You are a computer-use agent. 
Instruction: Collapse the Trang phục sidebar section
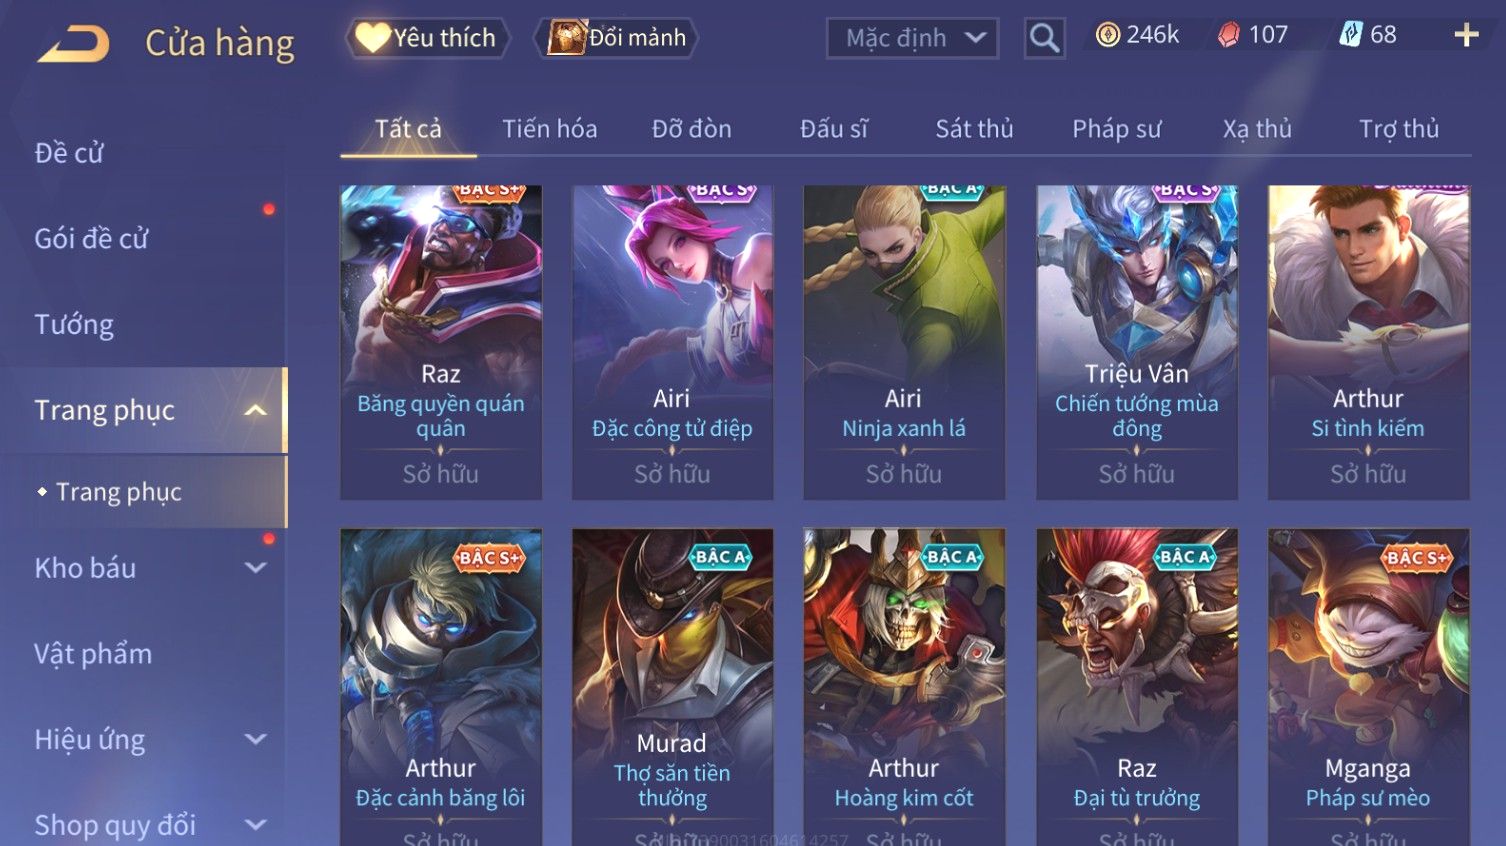click(x=256, y=410)
